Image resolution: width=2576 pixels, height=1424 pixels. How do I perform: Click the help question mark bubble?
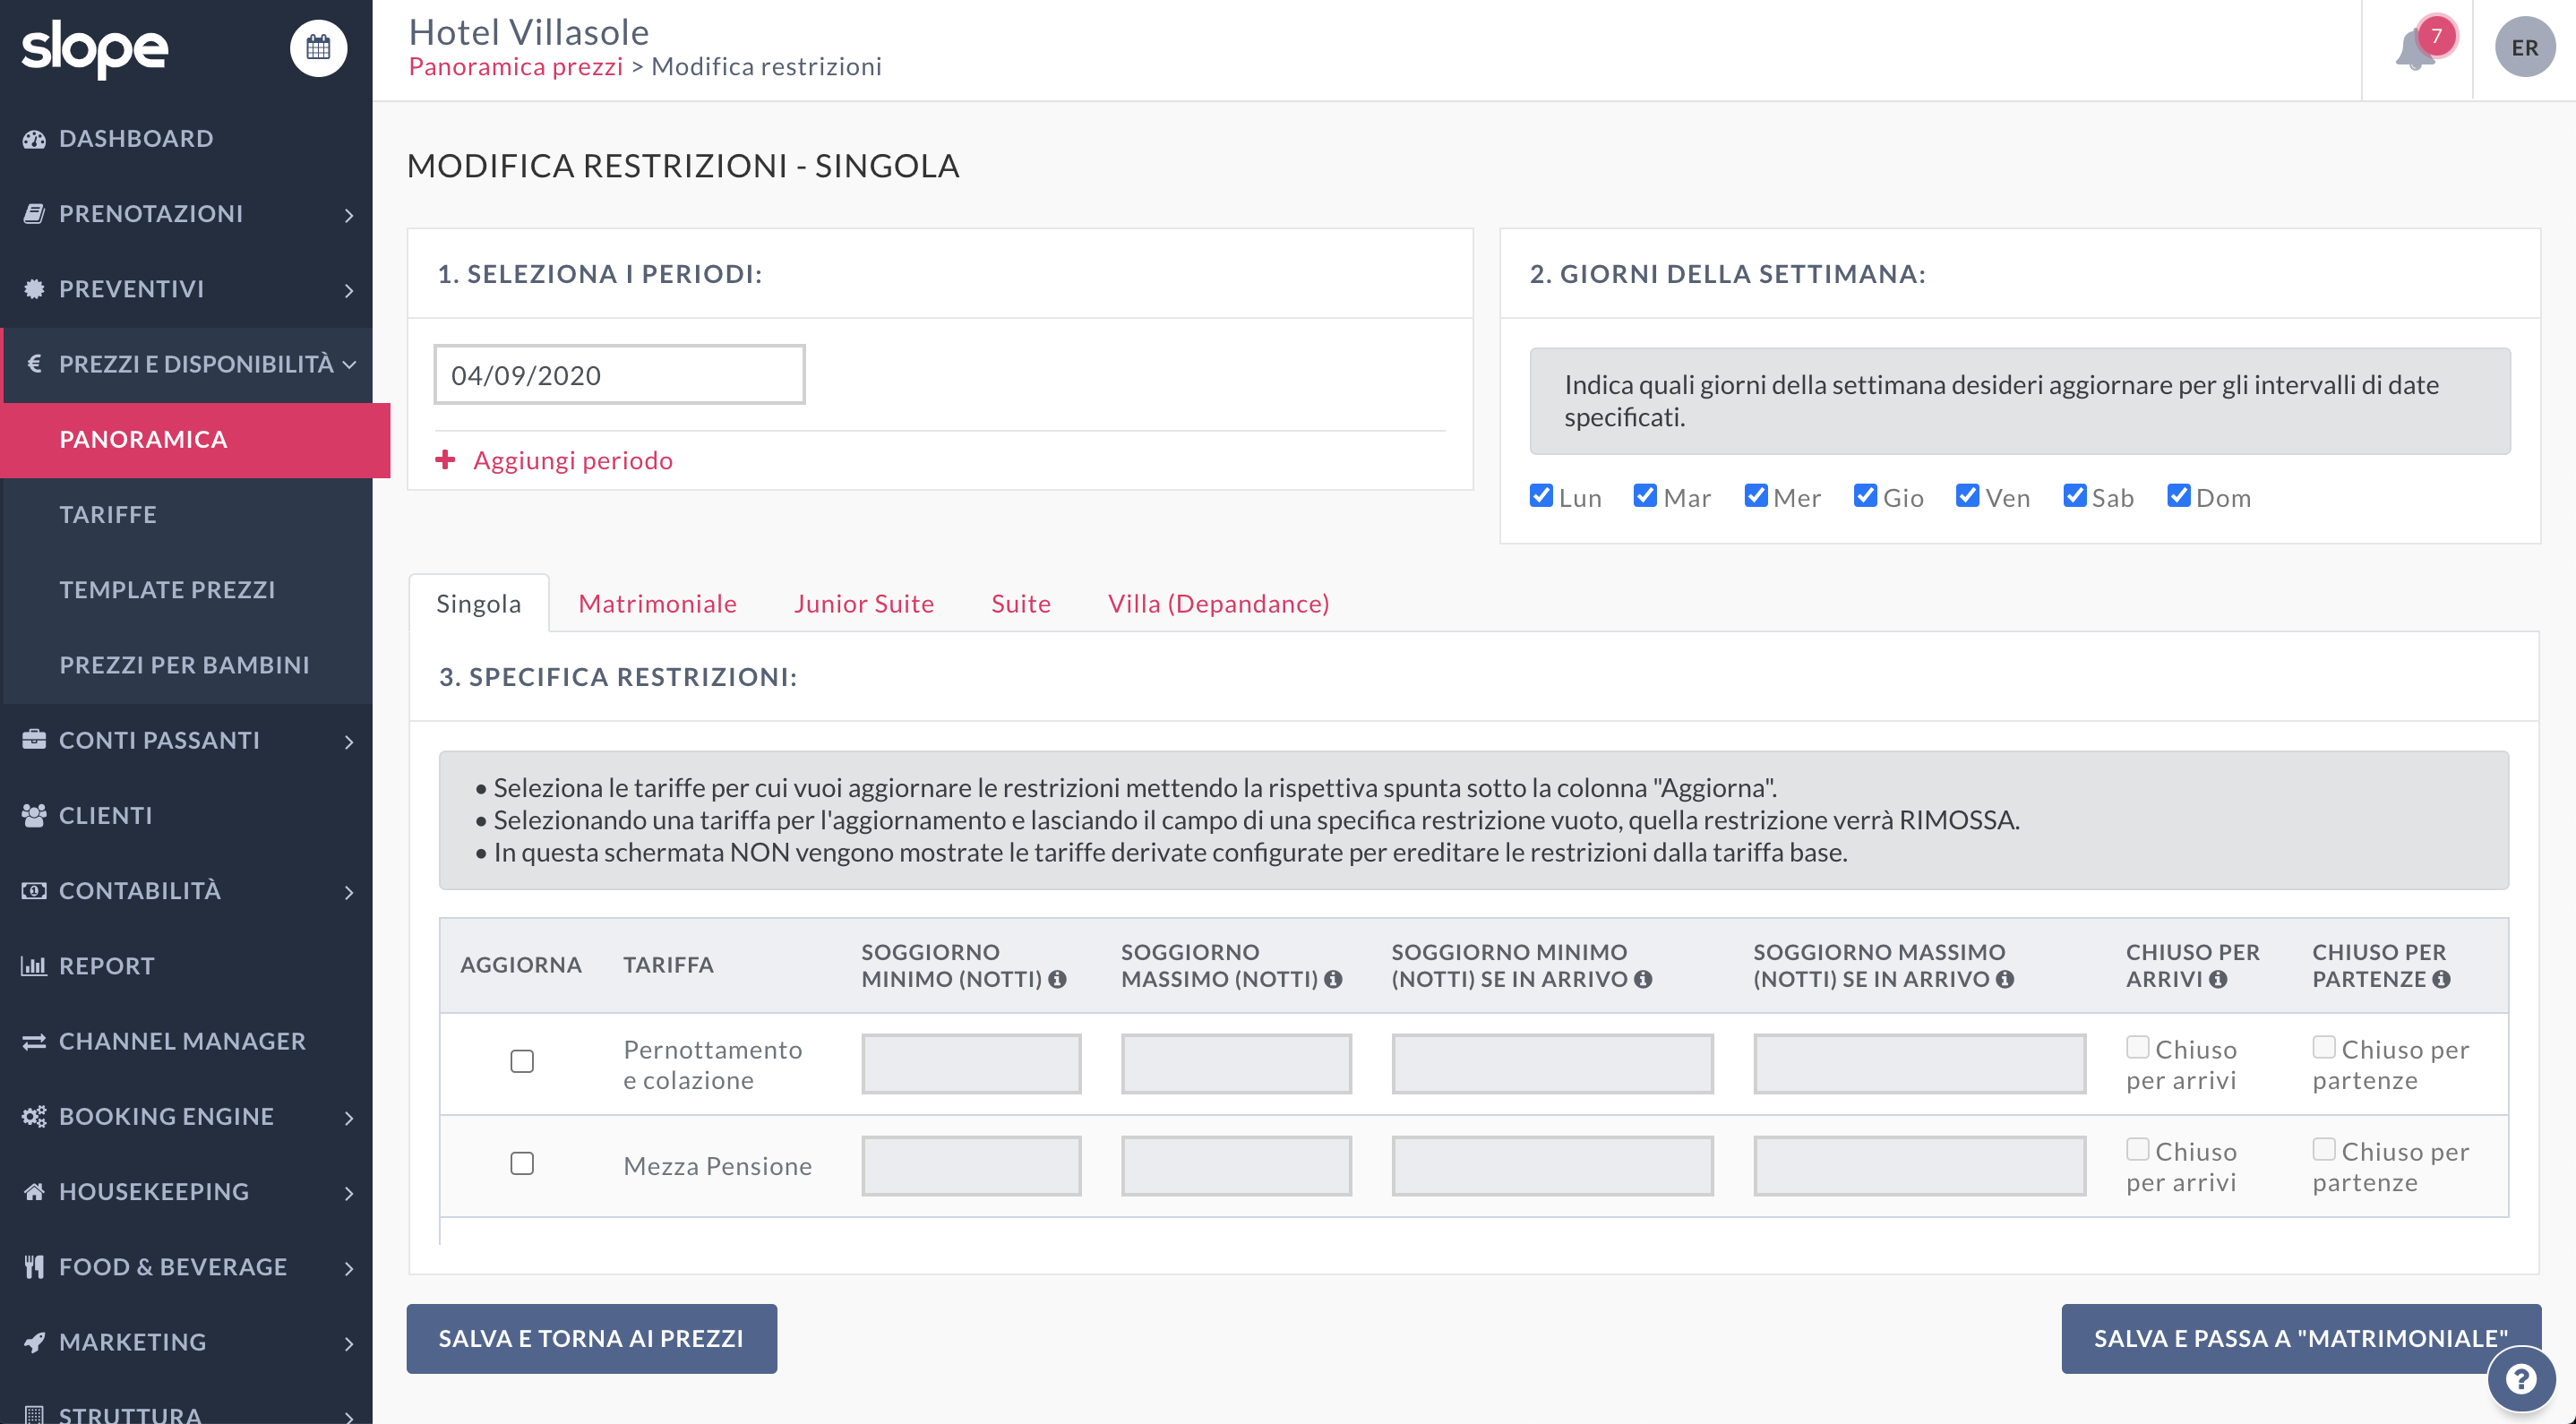[2521, 1379]
